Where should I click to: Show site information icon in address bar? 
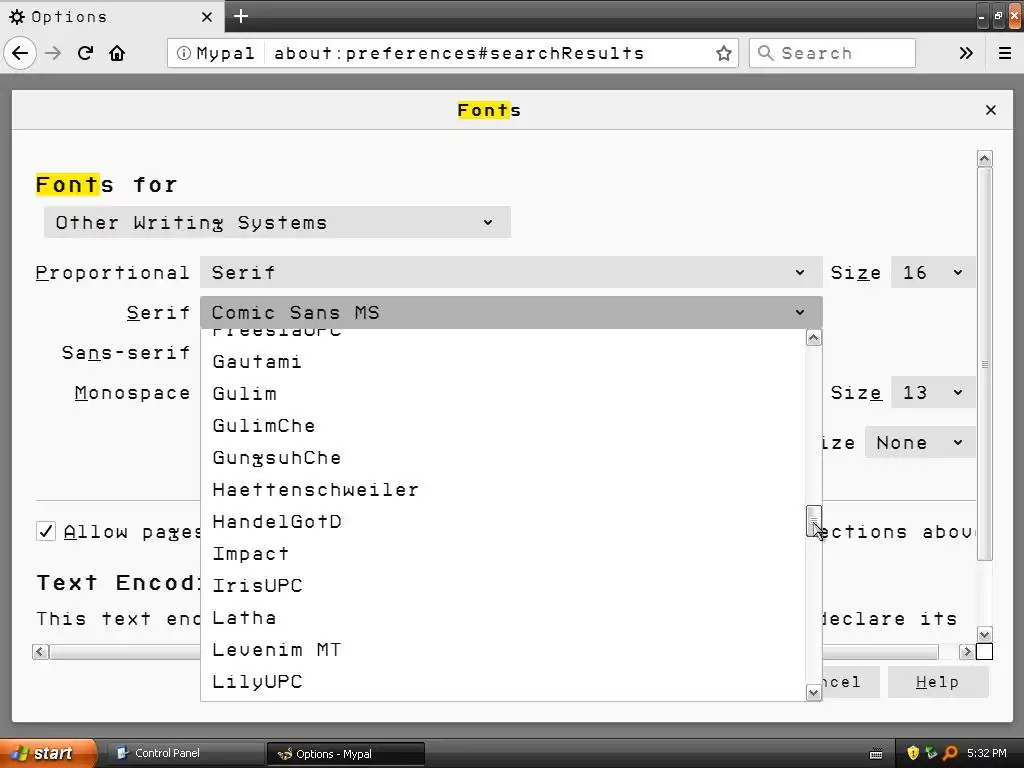point(184,53)
